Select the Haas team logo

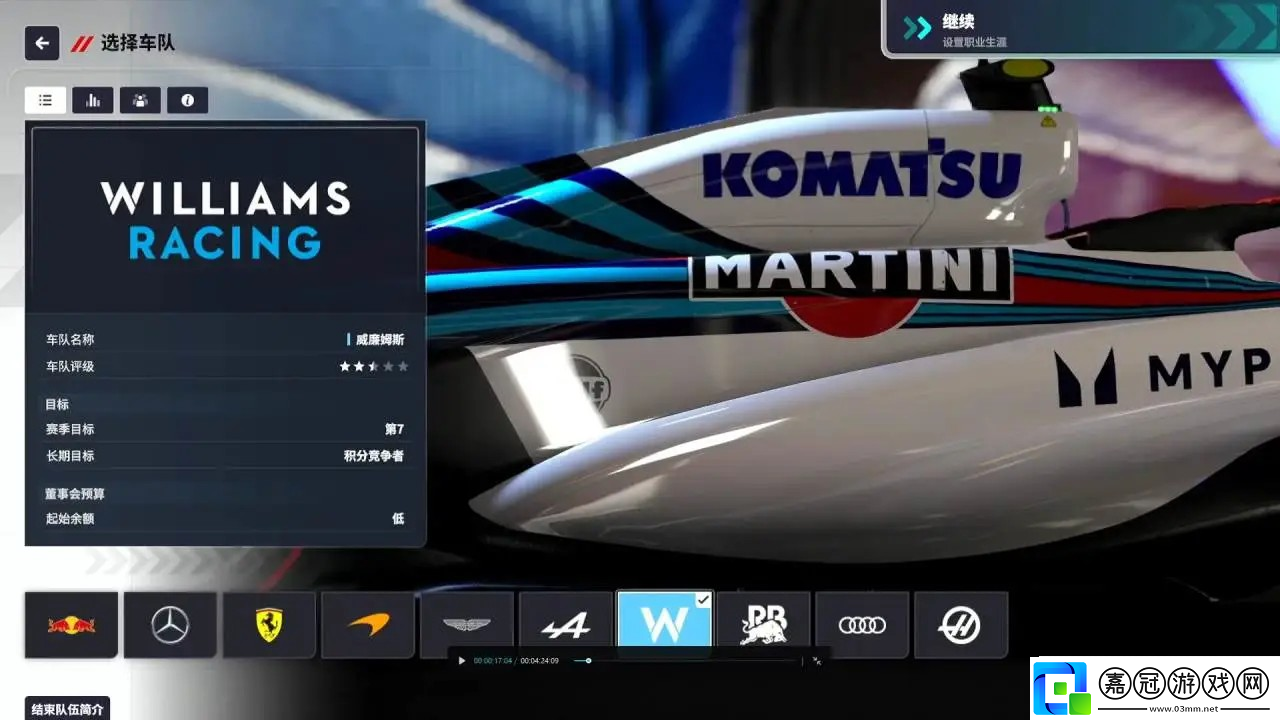click(x=961, y=625)
